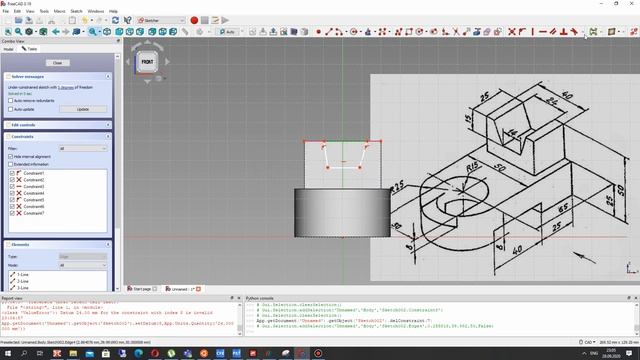Open the File menu
This screenshot has width=640, height=360.
coord(6,11)
